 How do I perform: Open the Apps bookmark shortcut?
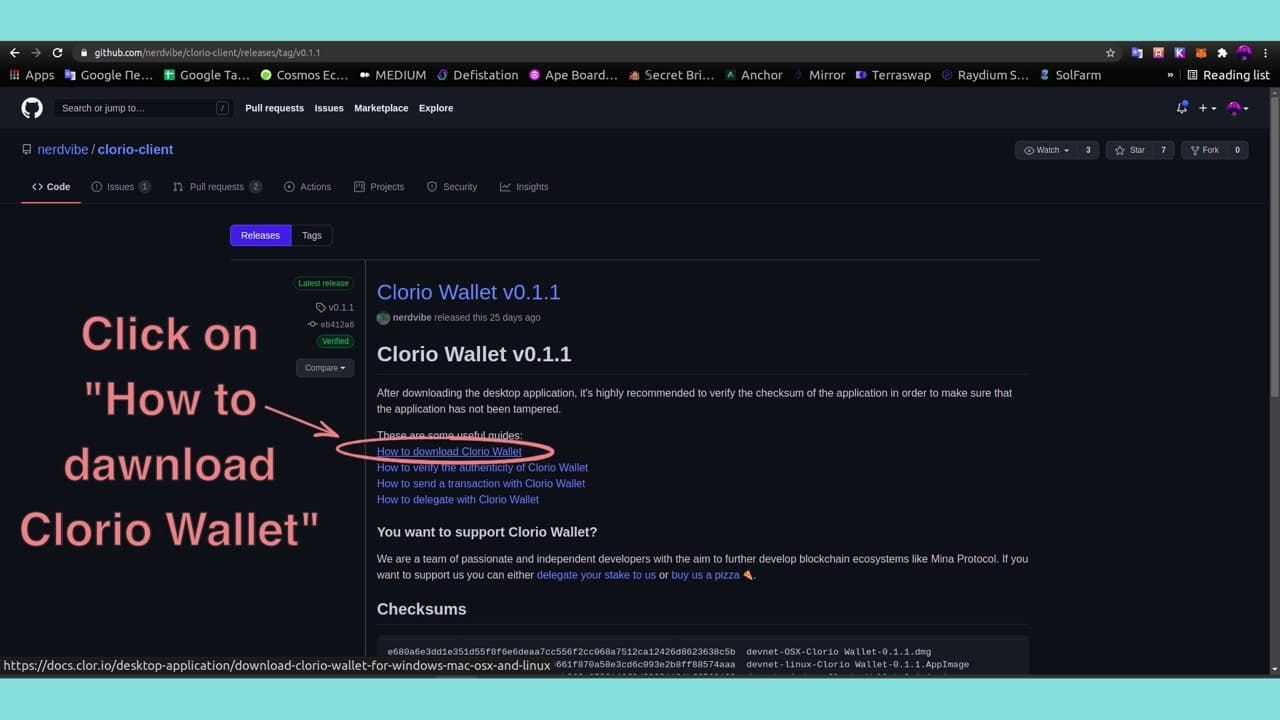click(x=32, y=75)
